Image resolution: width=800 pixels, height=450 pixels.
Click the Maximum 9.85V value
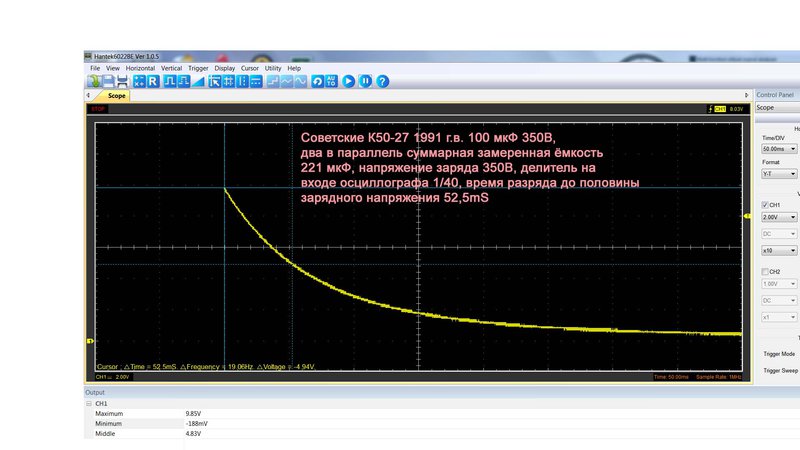point(193,414)
